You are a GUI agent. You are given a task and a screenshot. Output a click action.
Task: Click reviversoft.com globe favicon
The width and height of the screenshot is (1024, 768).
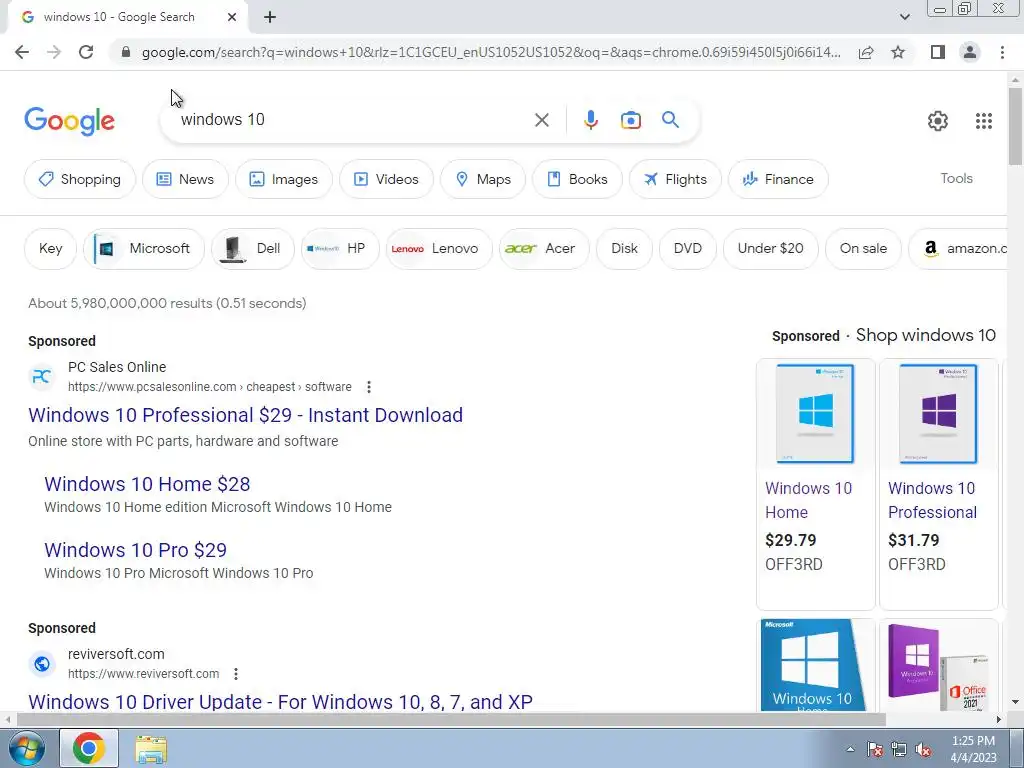tap(42, 664)
